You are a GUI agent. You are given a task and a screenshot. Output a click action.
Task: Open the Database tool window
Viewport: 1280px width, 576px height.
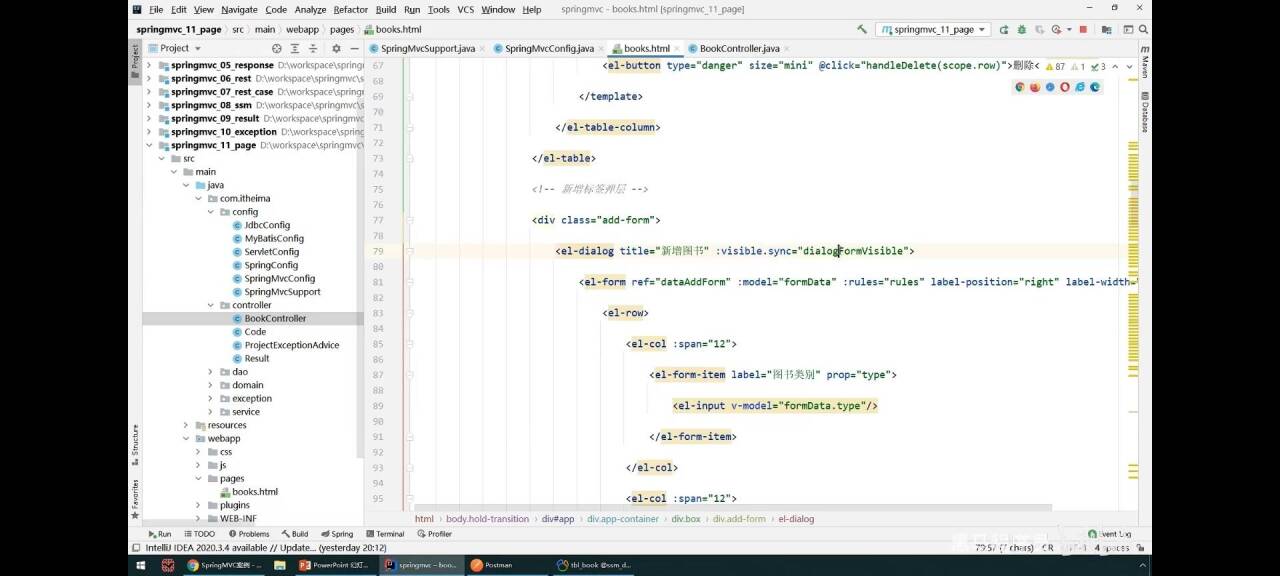[x=1145, y=112]
